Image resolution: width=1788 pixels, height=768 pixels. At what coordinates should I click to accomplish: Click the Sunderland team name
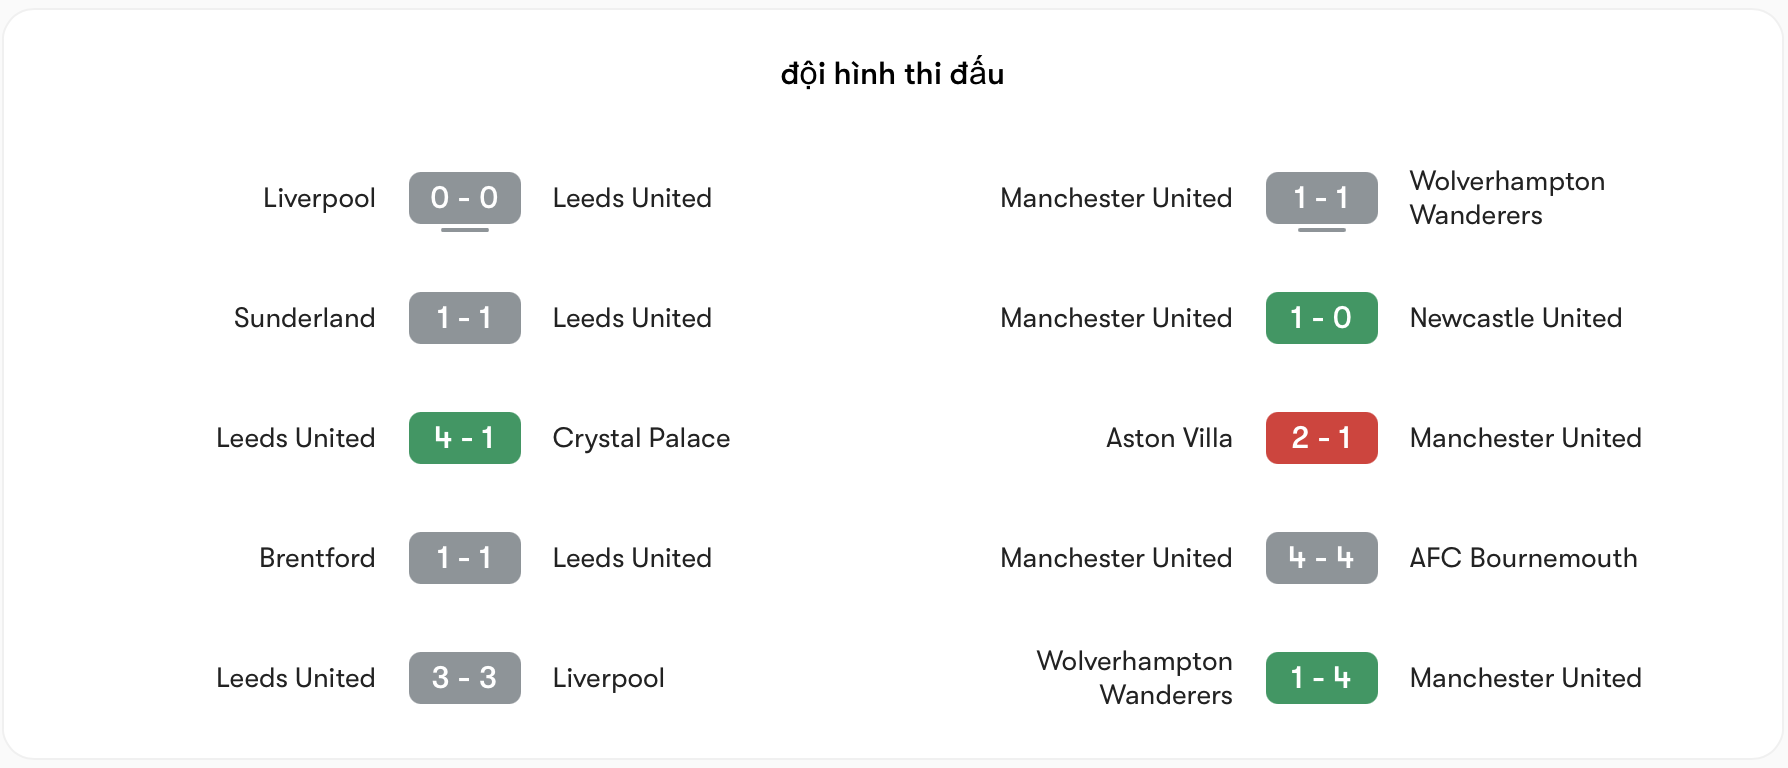coord(305,318)
